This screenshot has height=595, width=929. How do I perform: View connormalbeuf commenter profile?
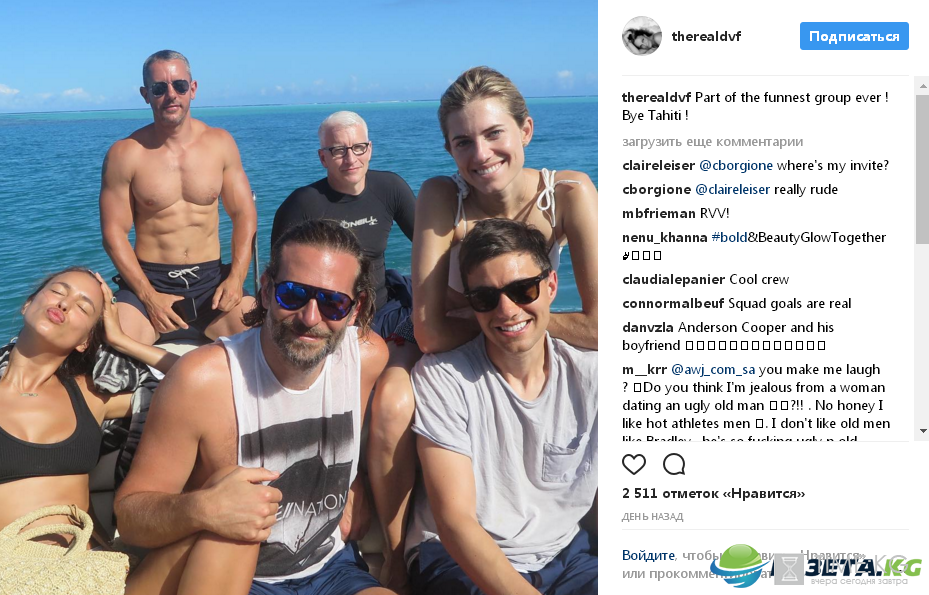point(673,303)
